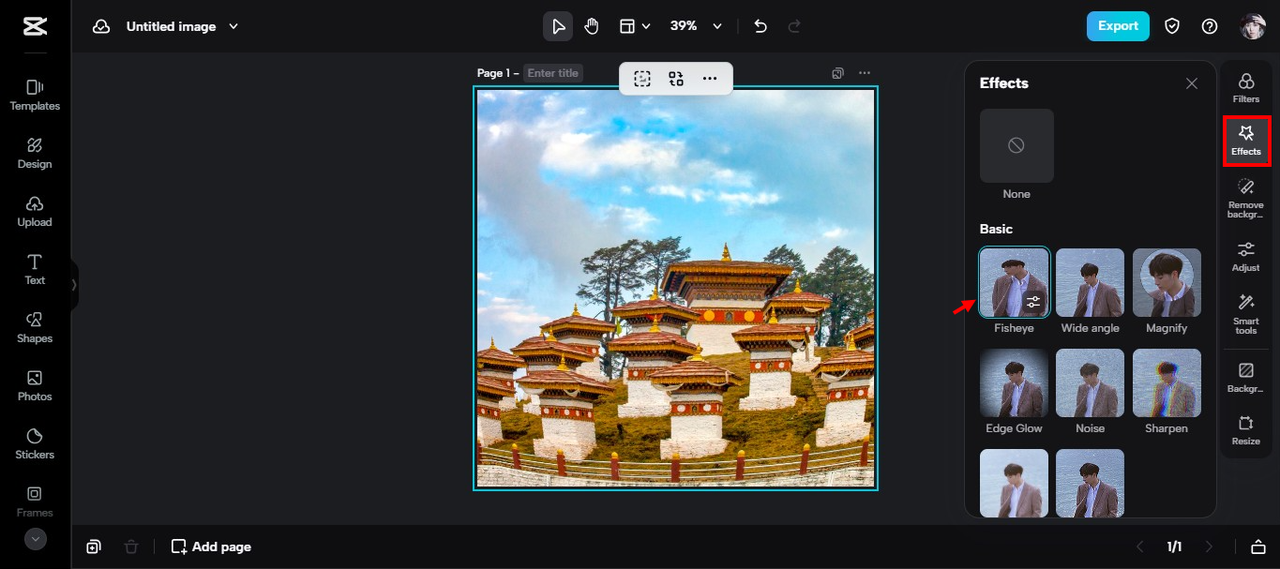This screenshot has height=569, width=1280.
Task: Open the Stickers sidebar panel
Action: 35,443
